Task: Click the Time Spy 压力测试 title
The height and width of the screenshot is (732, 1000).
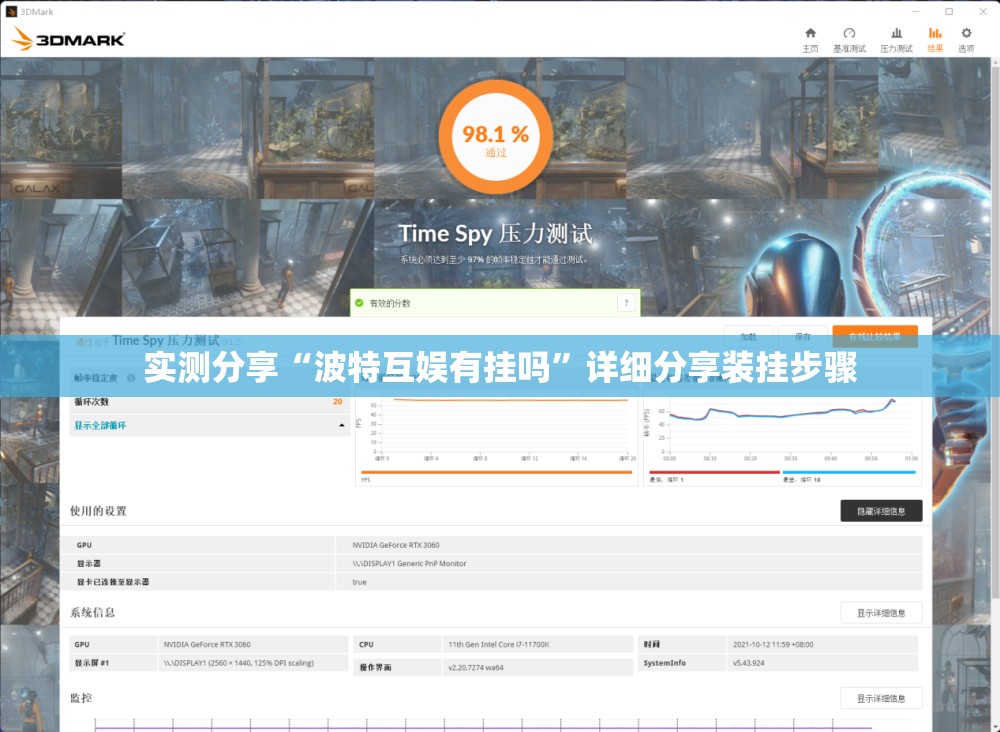Action: coord(496,233)
